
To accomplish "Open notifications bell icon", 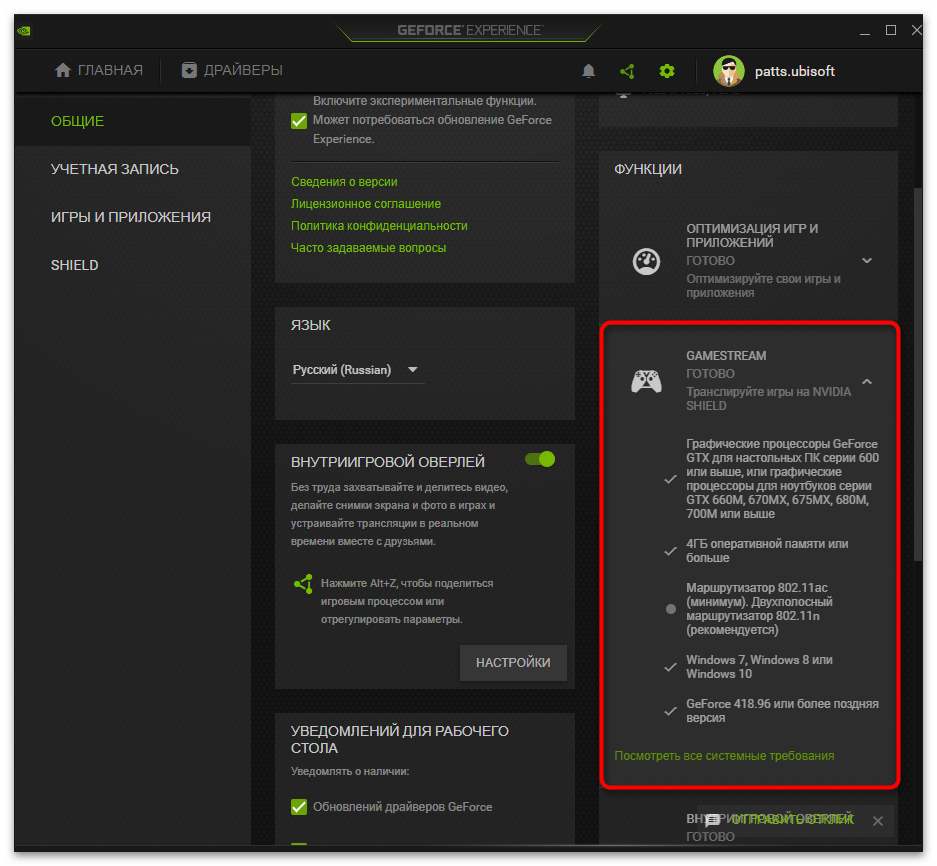I will pos(588,71).
